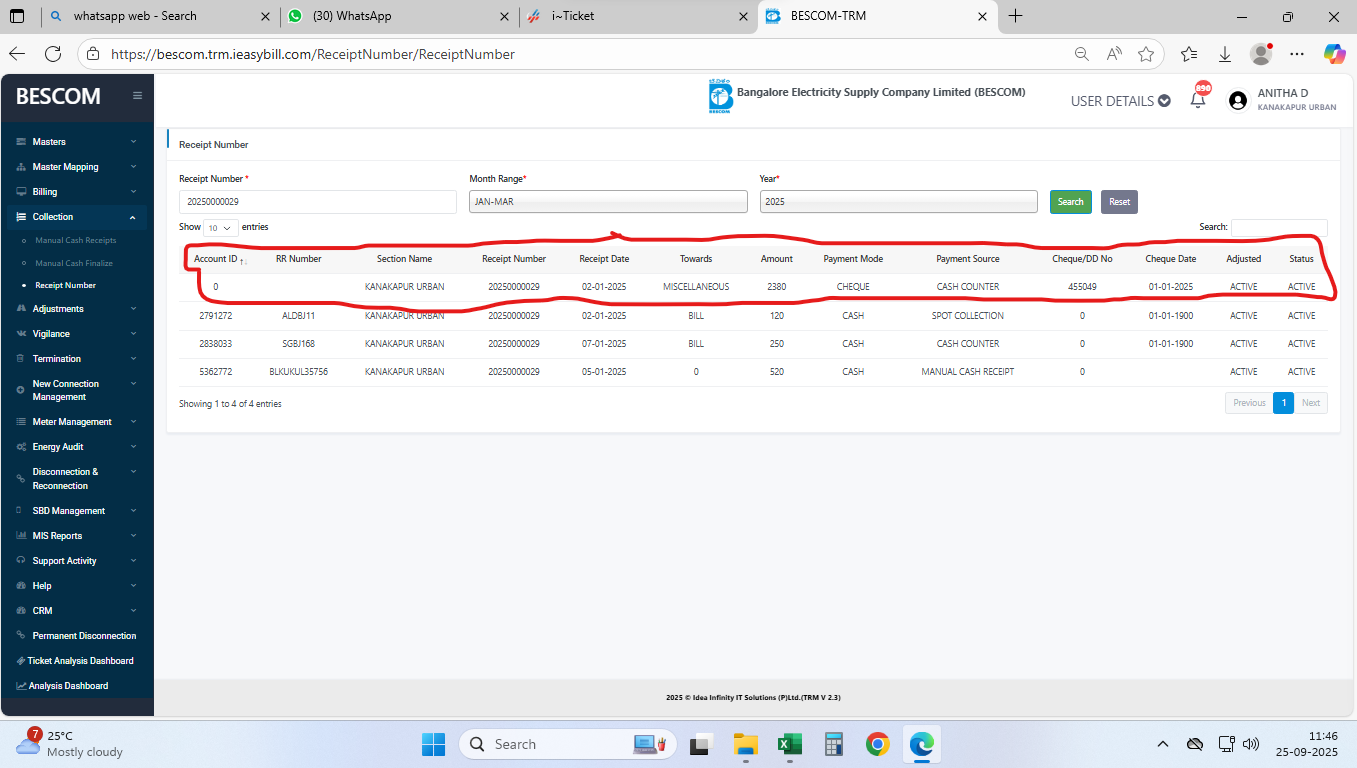The image size is (1357, 768).
Task: Refresh the page using the browser reload icon
Action: pos(53,54)
